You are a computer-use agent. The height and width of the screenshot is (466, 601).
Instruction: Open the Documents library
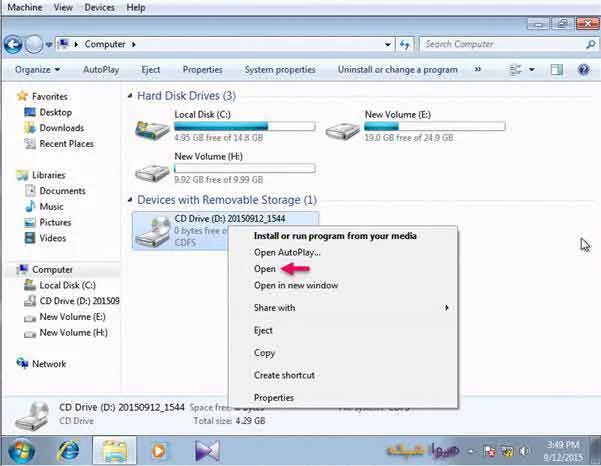(62, 191)
